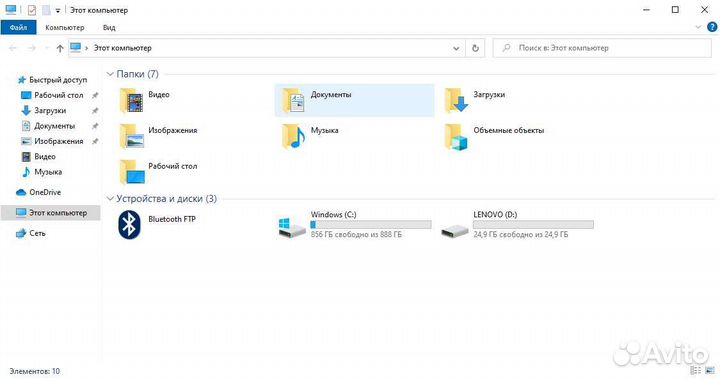Collapse the Устройства и диски (3) group
Image resolution: width=720 pixels, height=379 pixels.
coord(110,198)
